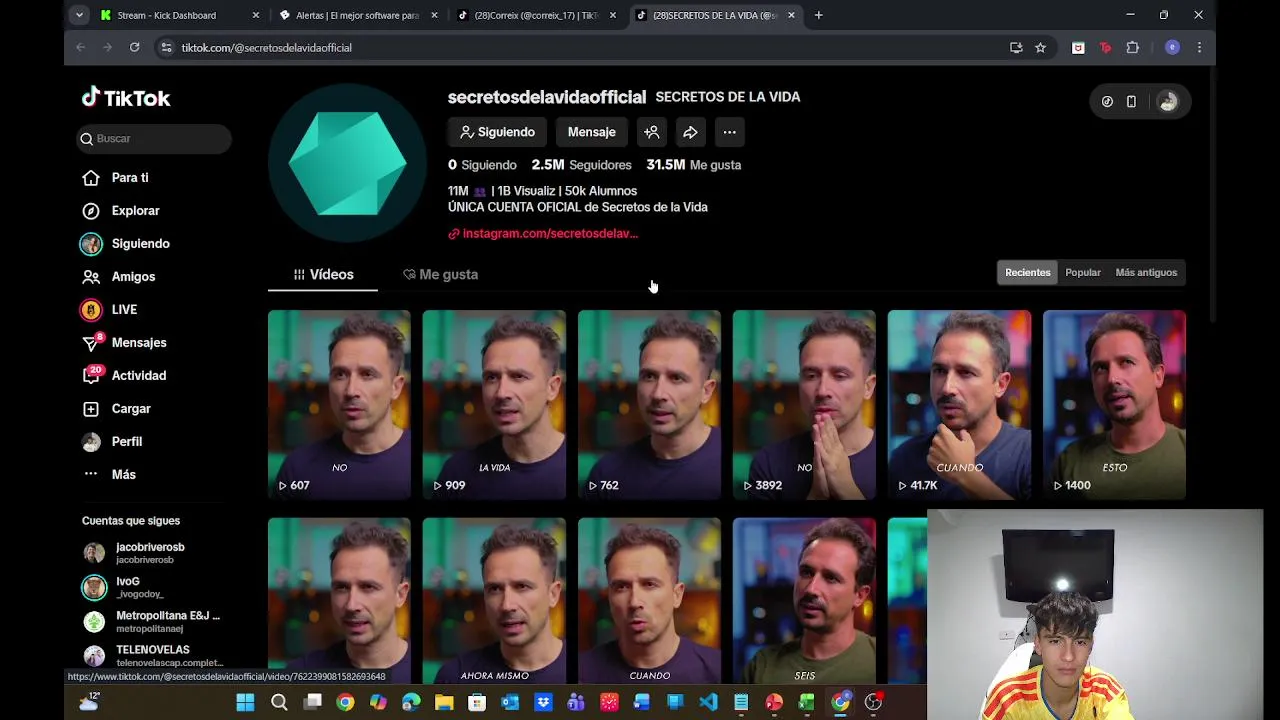Switch to the Alertas browser tab
Screen dimensions: 1280x720
[357, 15]
